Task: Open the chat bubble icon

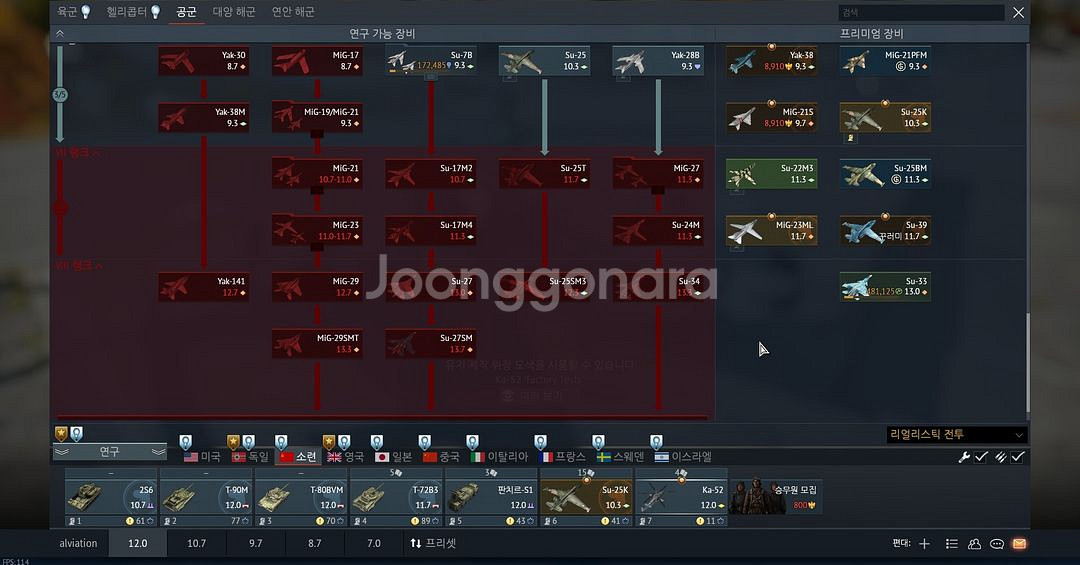Action: tap(997, 544)
